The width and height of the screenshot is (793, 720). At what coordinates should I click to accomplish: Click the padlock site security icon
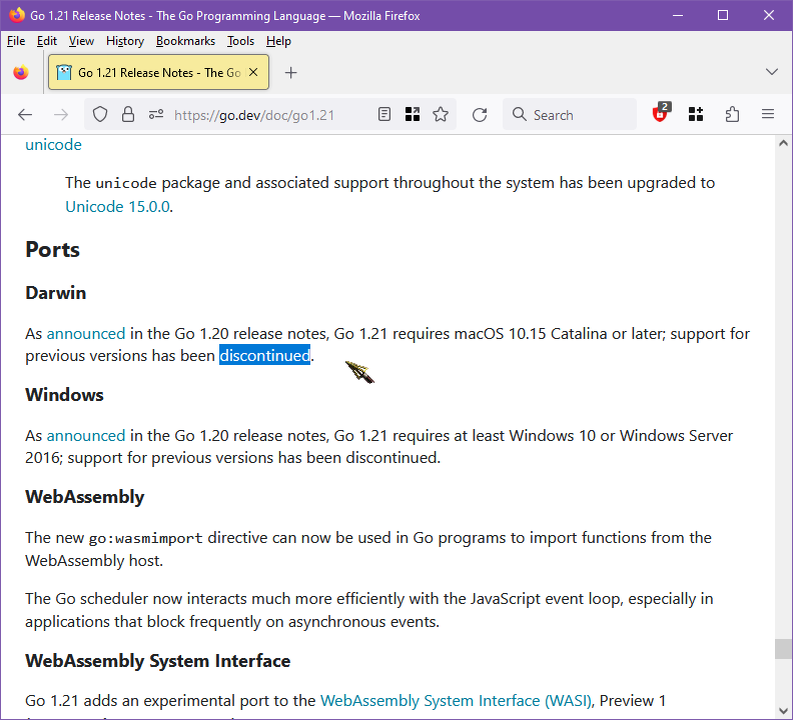click(x=128, y=115)
